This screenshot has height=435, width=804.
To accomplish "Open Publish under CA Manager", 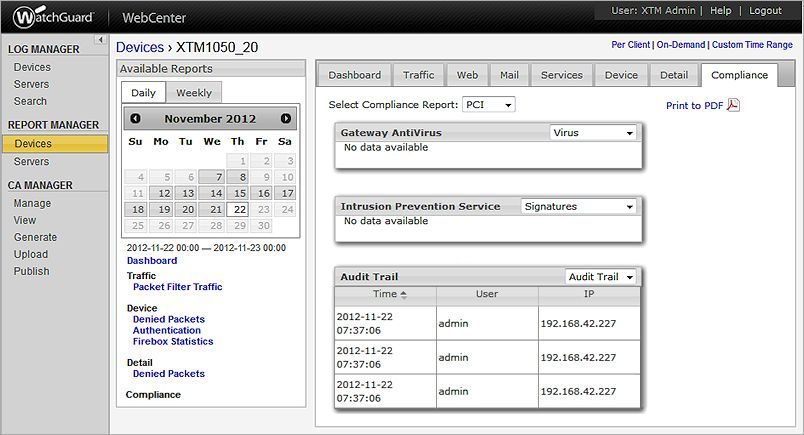I will click(x=31, y=271).
